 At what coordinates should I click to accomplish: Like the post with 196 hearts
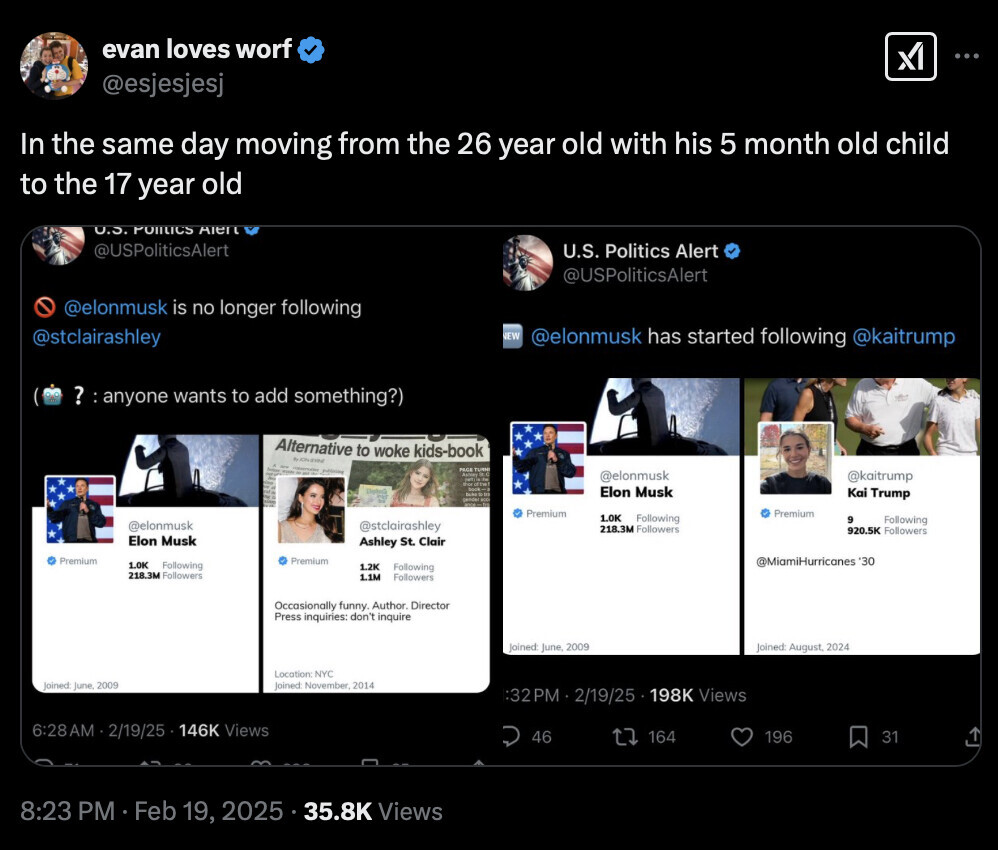(741, 737)
